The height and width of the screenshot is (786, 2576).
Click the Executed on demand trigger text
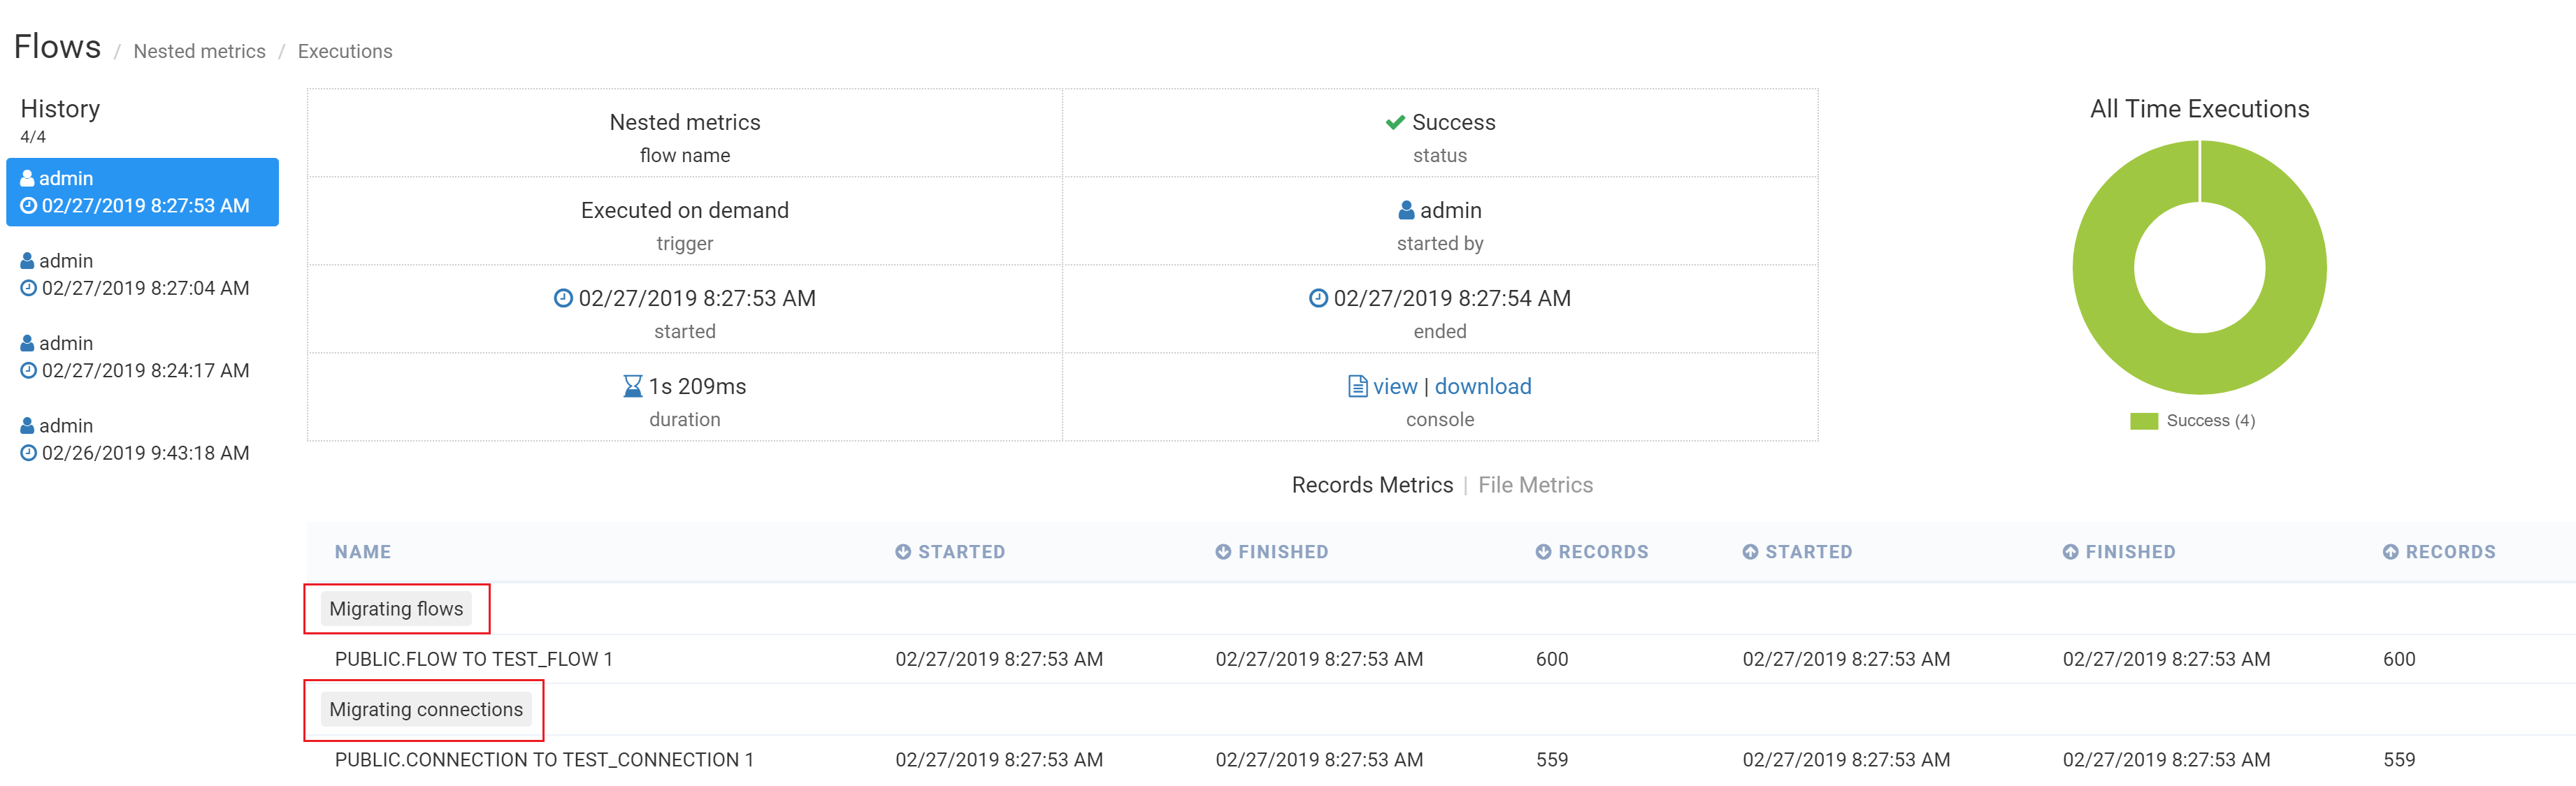pos(685,210)
